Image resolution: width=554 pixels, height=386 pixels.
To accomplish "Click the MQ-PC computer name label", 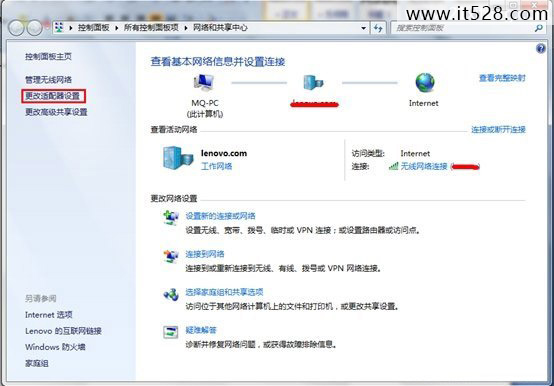I will pos(205,103).
